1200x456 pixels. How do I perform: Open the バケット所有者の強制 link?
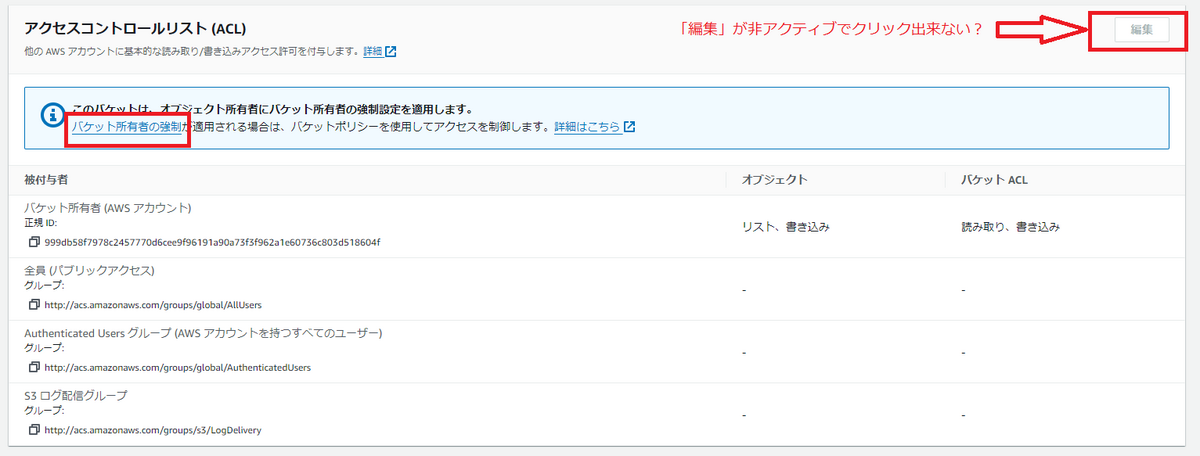coord(127,128)
